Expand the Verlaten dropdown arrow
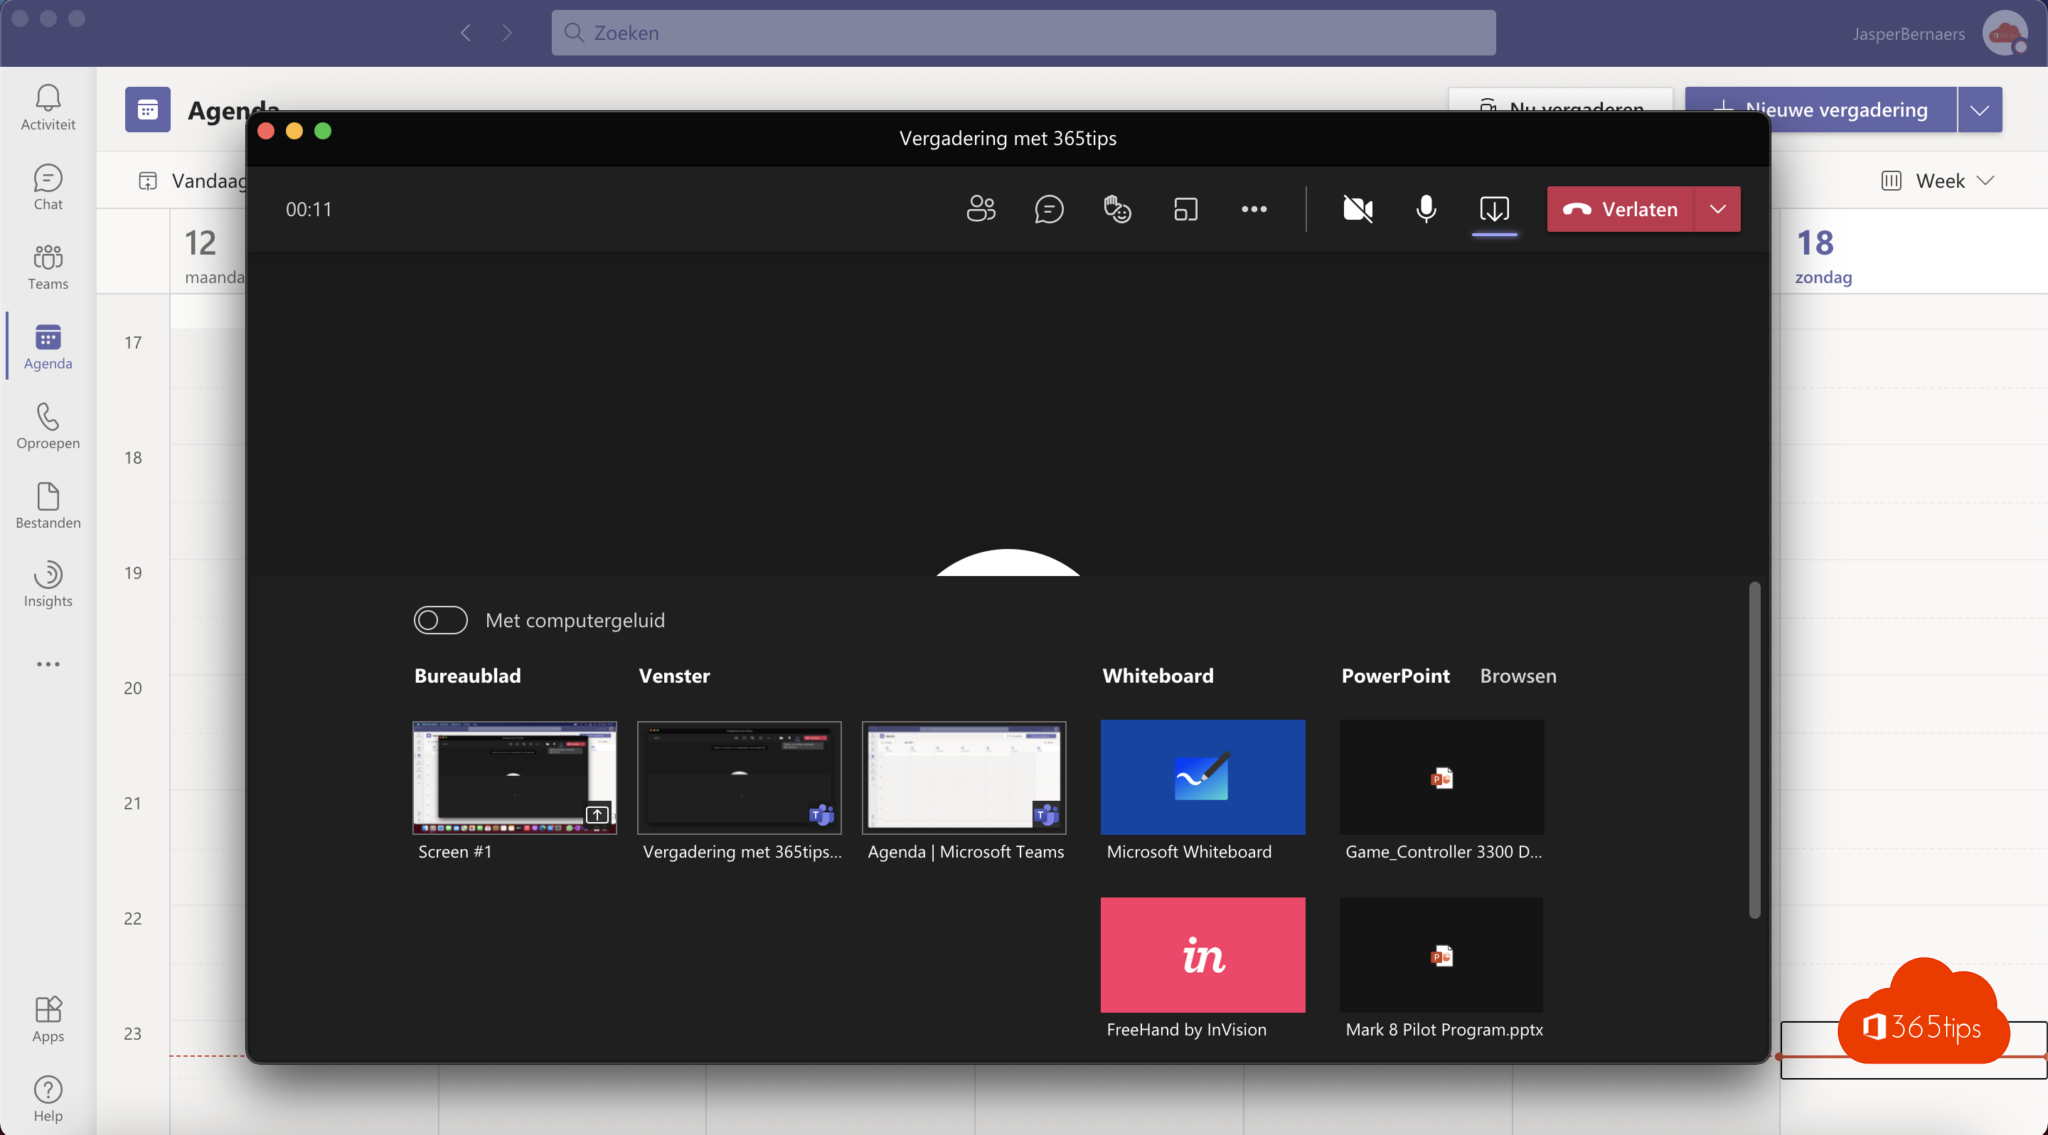The image size is (2048, 1135). (x=1718, y=209)
